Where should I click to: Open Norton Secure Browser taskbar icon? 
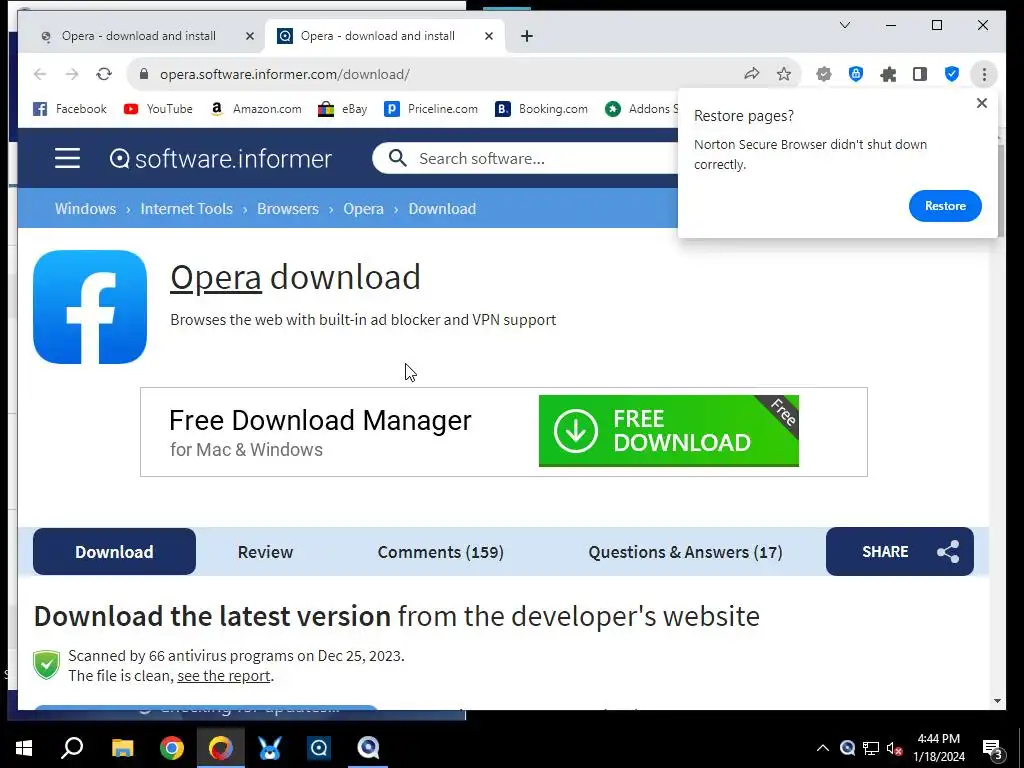[x=221, y=748]
